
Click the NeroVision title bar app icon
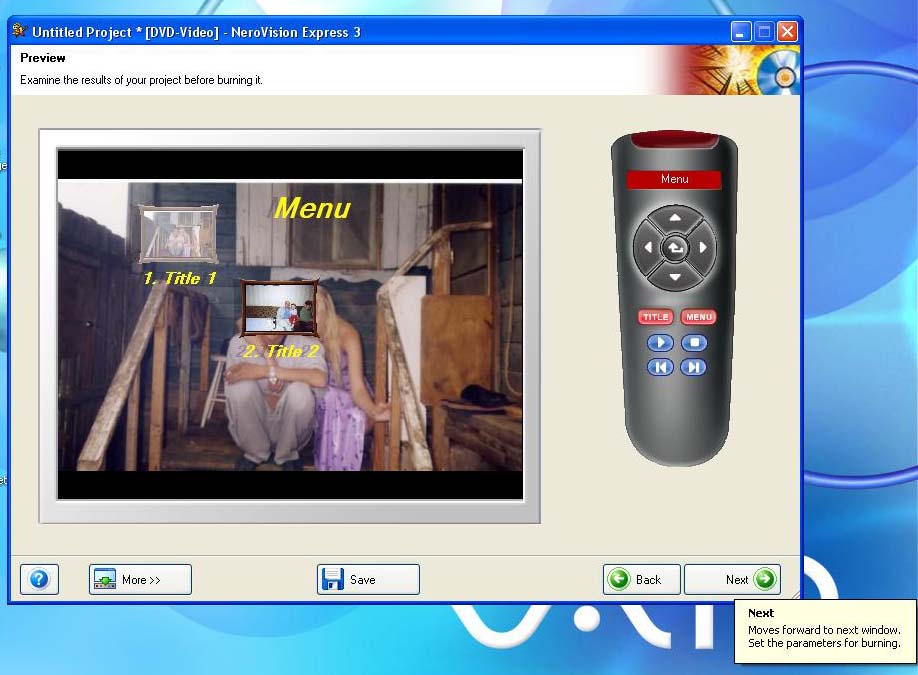tap(19, 31)
